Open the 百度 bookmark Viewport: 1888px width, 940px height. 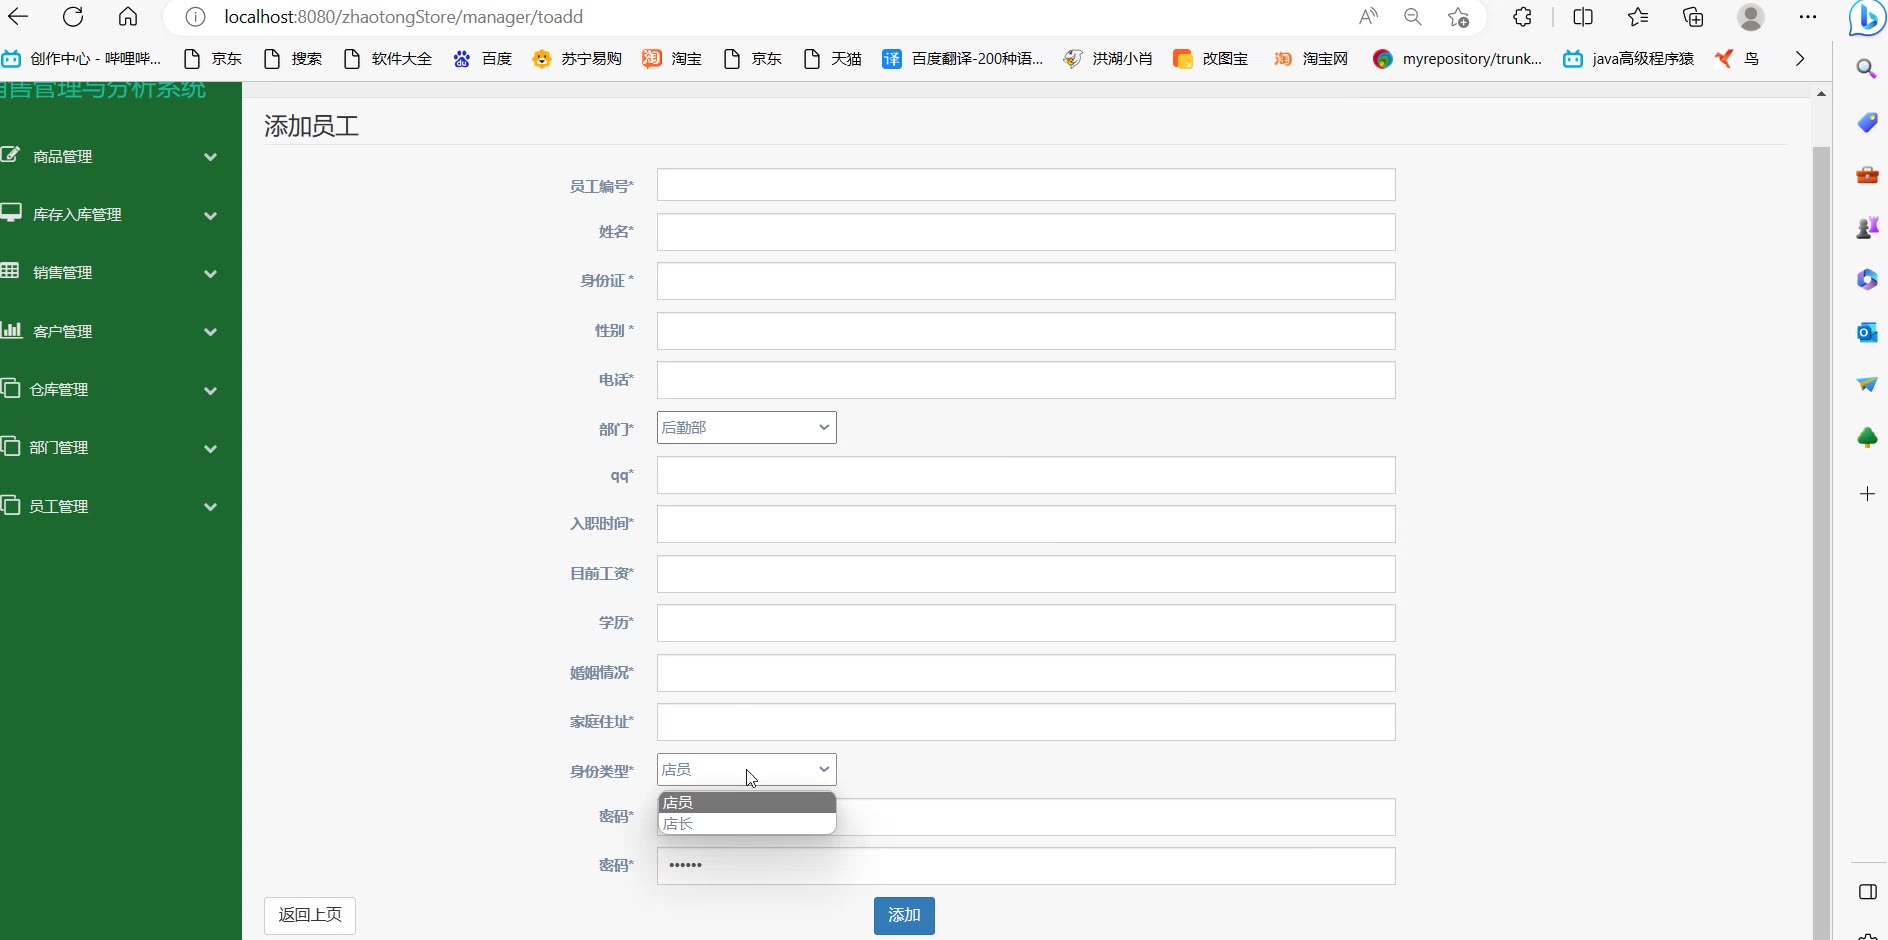pyautogui.click(x=483, y=59)
